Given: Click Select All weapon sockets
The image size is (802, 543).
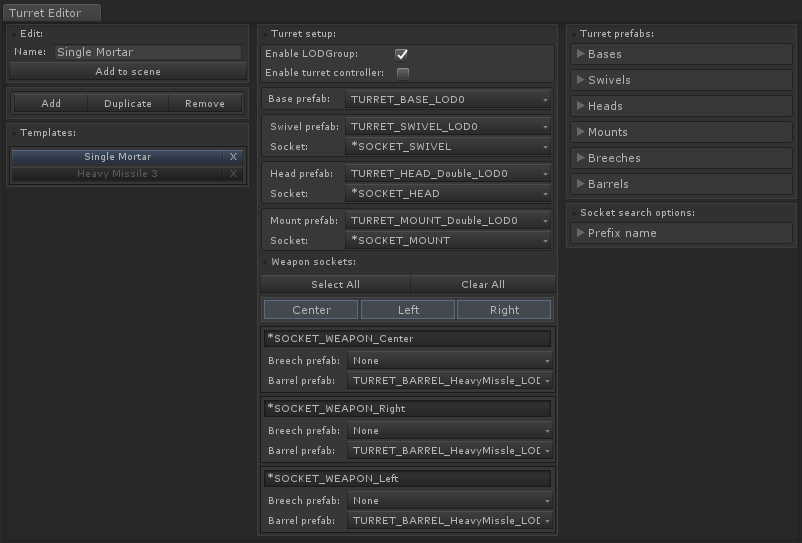Looking at the screenshot, I should [x=336, y=284].
